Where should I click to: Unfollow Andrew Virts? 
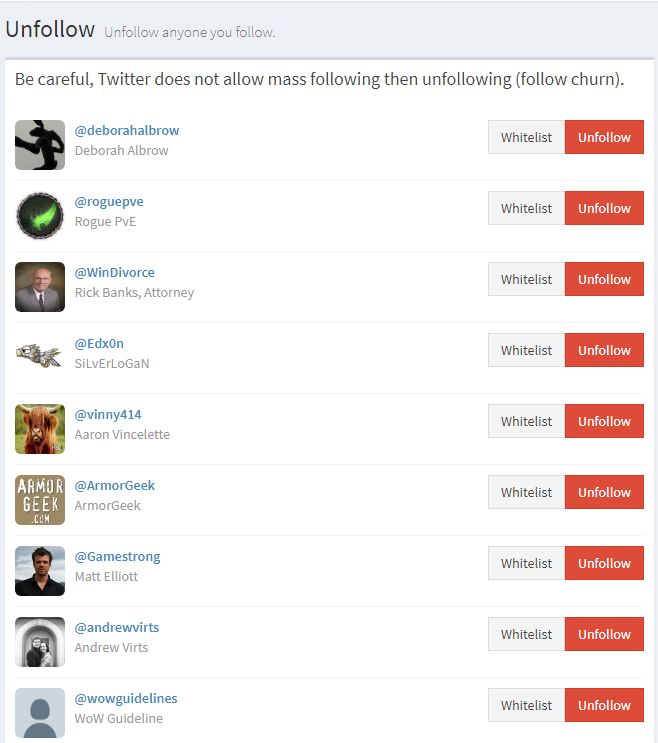pyautogui.click(x=604, y=634)
